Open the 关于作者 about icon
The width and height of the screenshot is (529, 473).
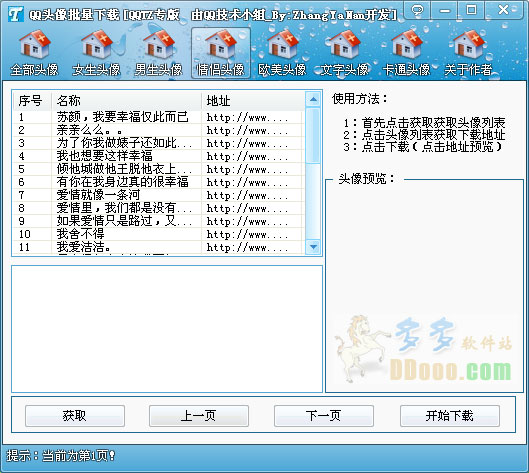pyautogui.click(x=468, y=53)
